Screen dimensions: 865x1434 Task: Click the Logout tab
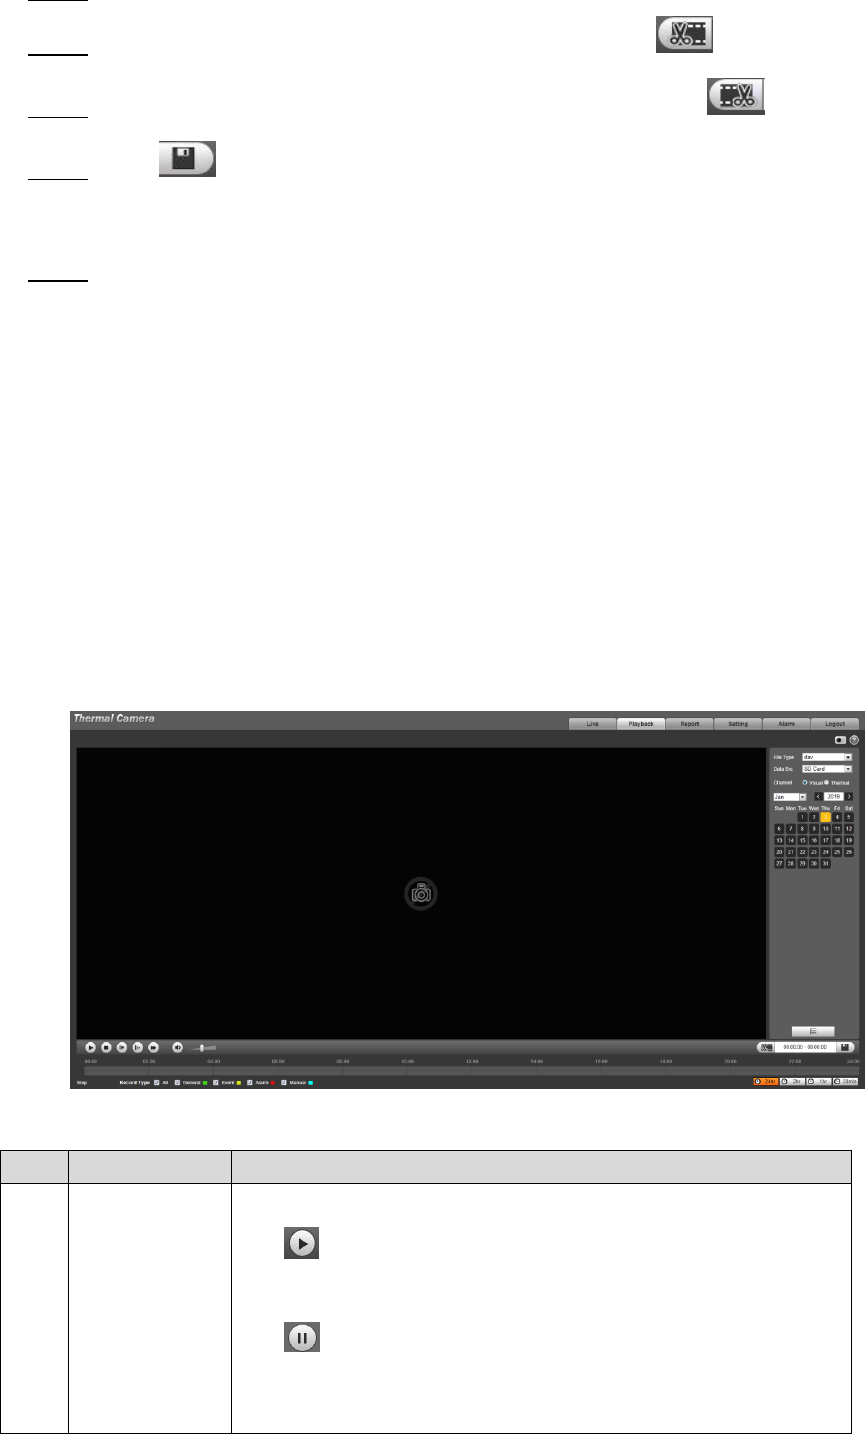pyautogui.click(x=835, y=723)
